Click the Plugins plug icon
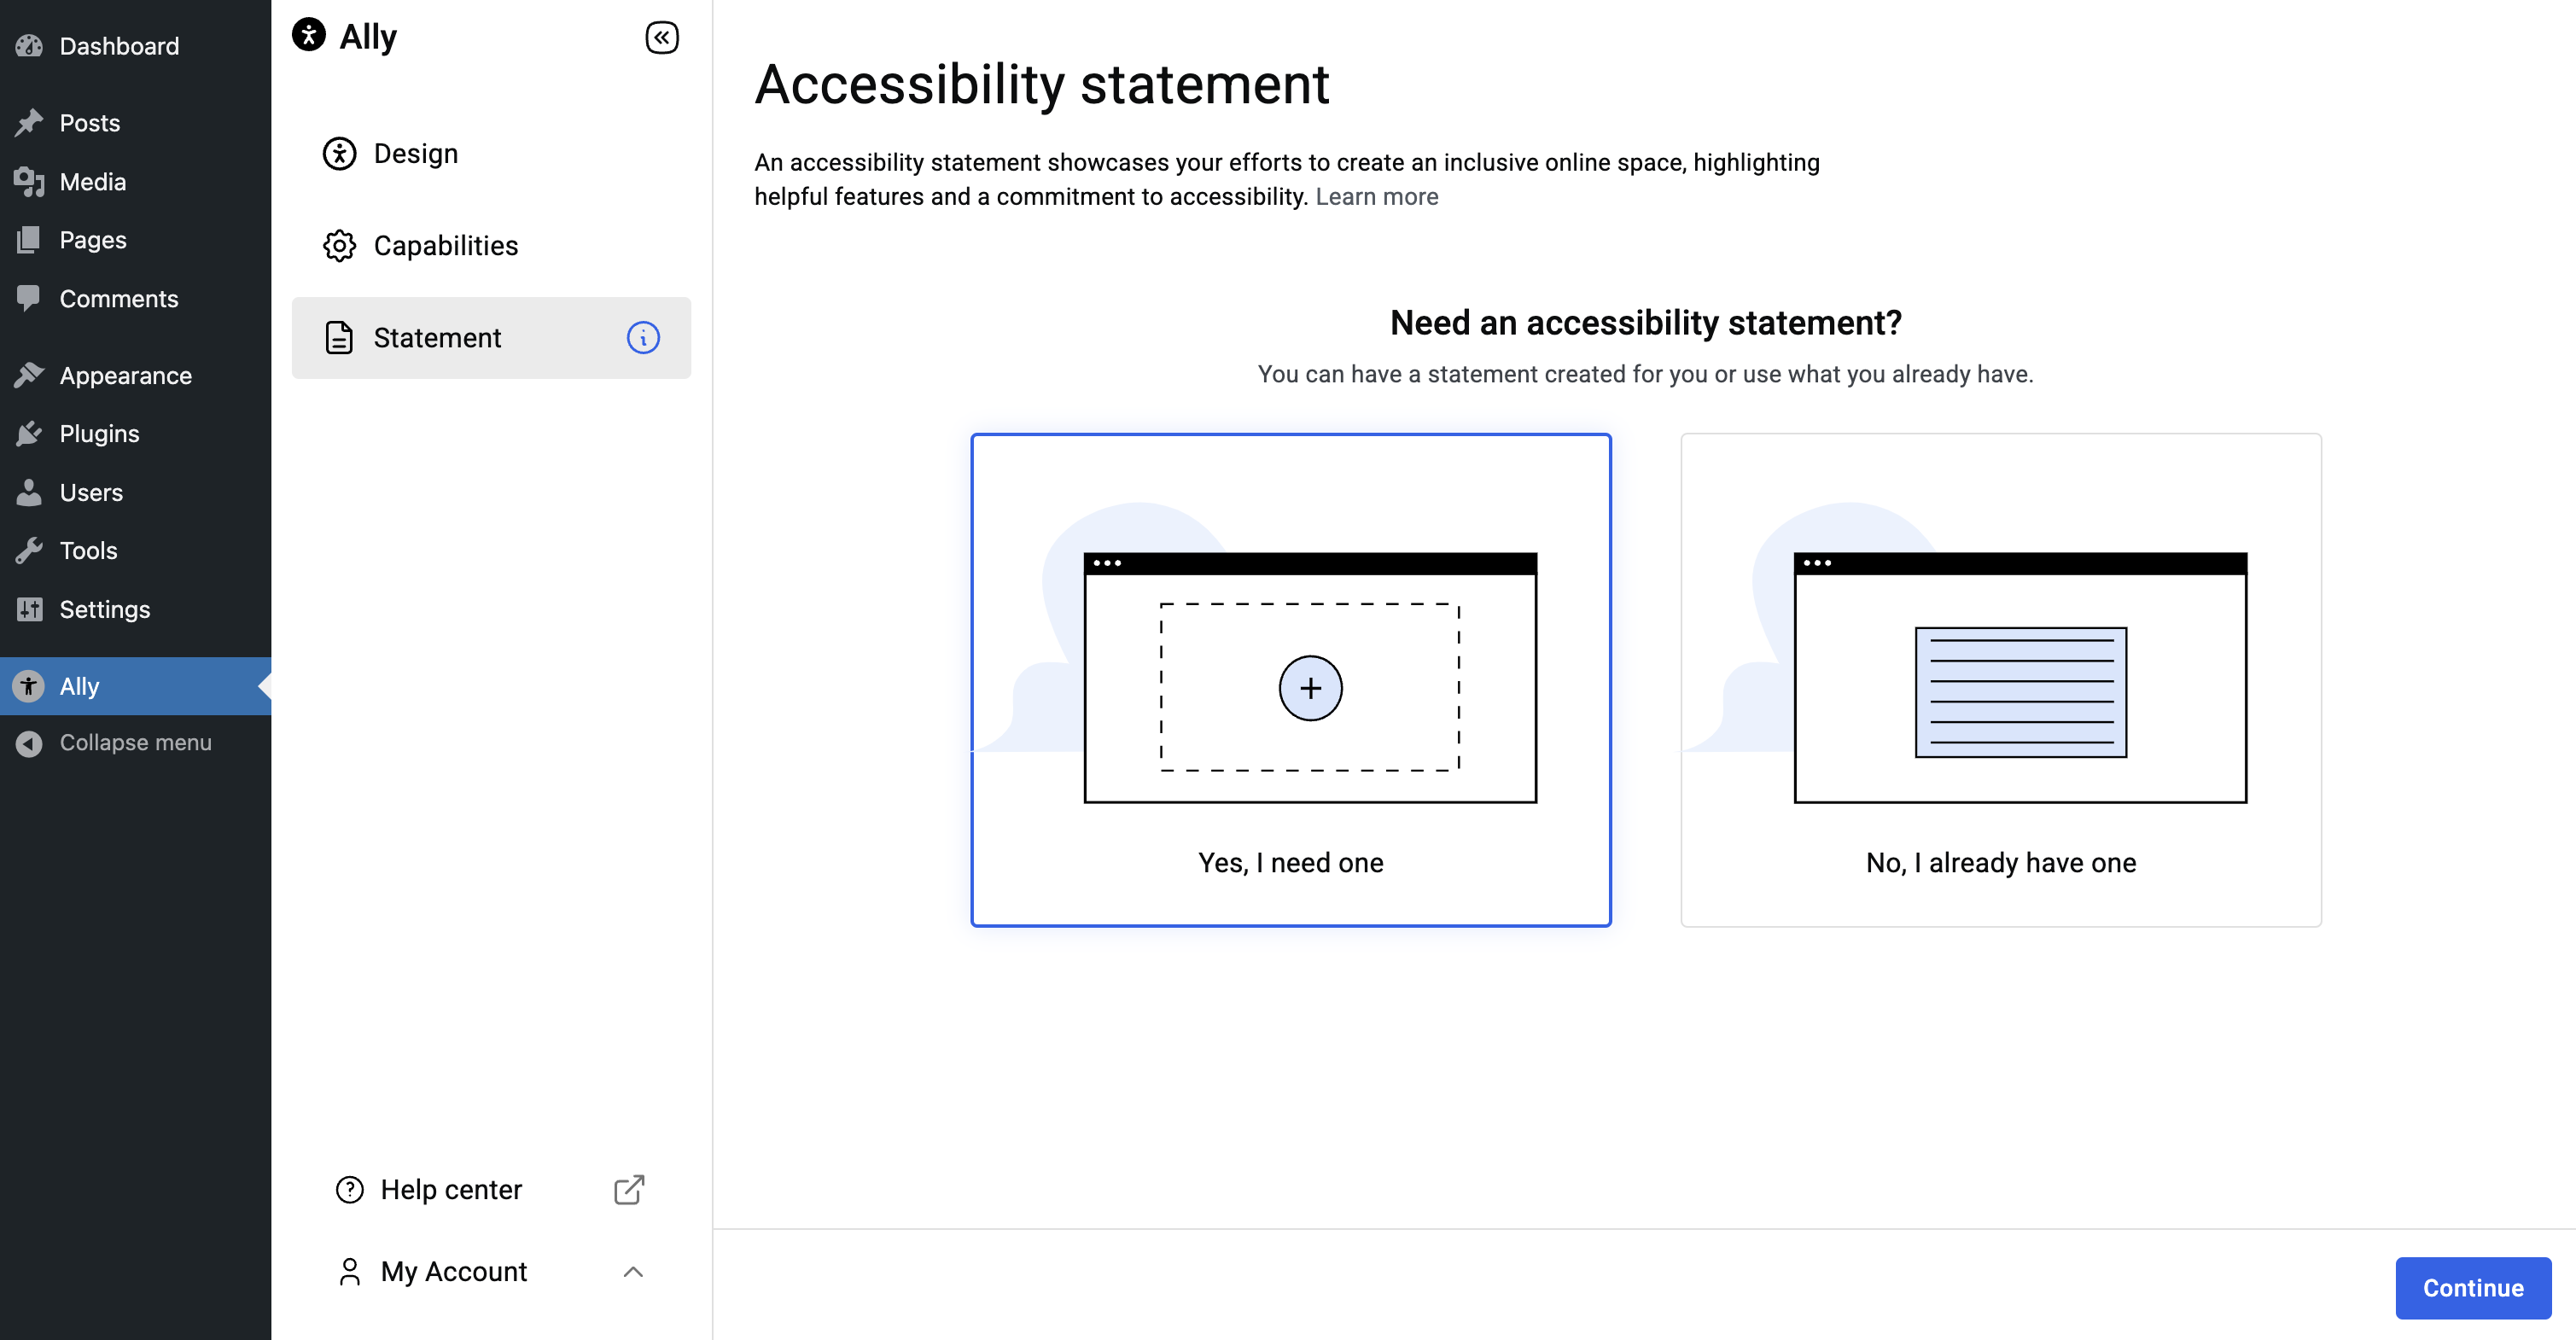Screen dimensions: 2576x1340 tap(29, 434)
